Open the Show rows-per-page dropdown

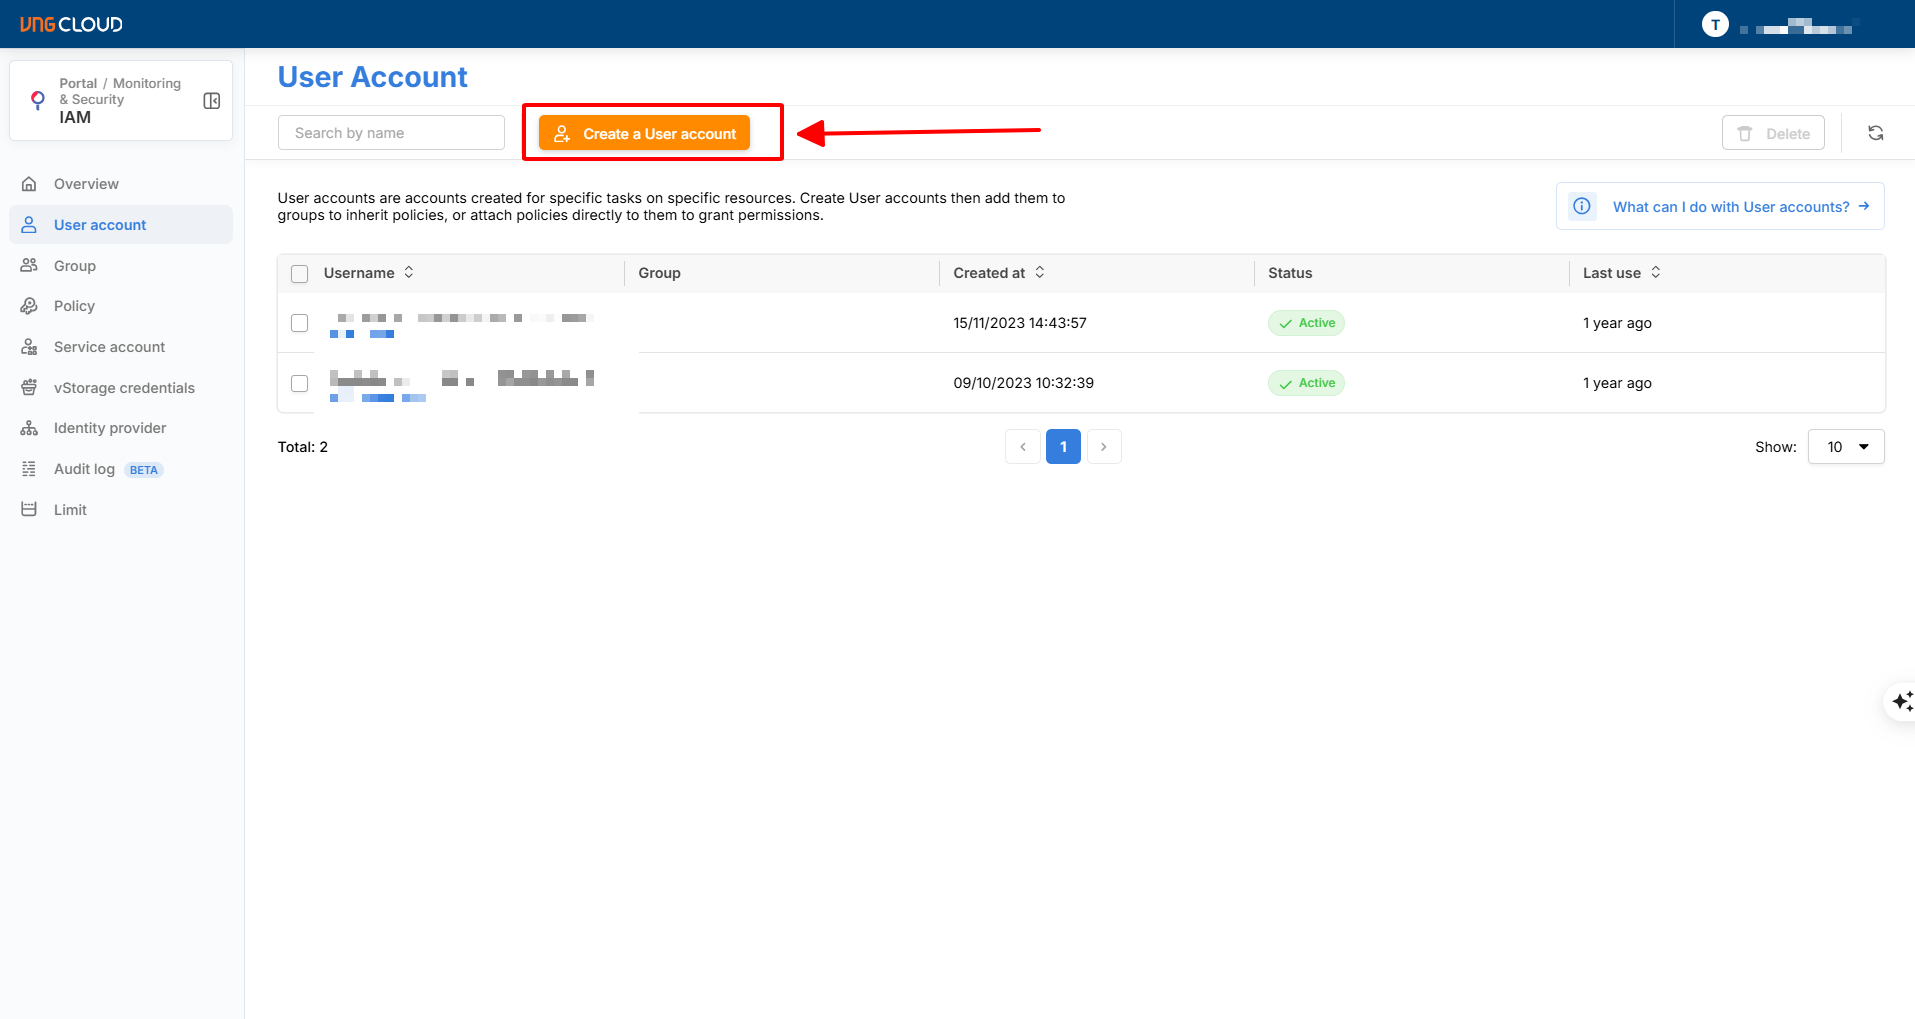pyautogui.click(x=1845, y=447)
